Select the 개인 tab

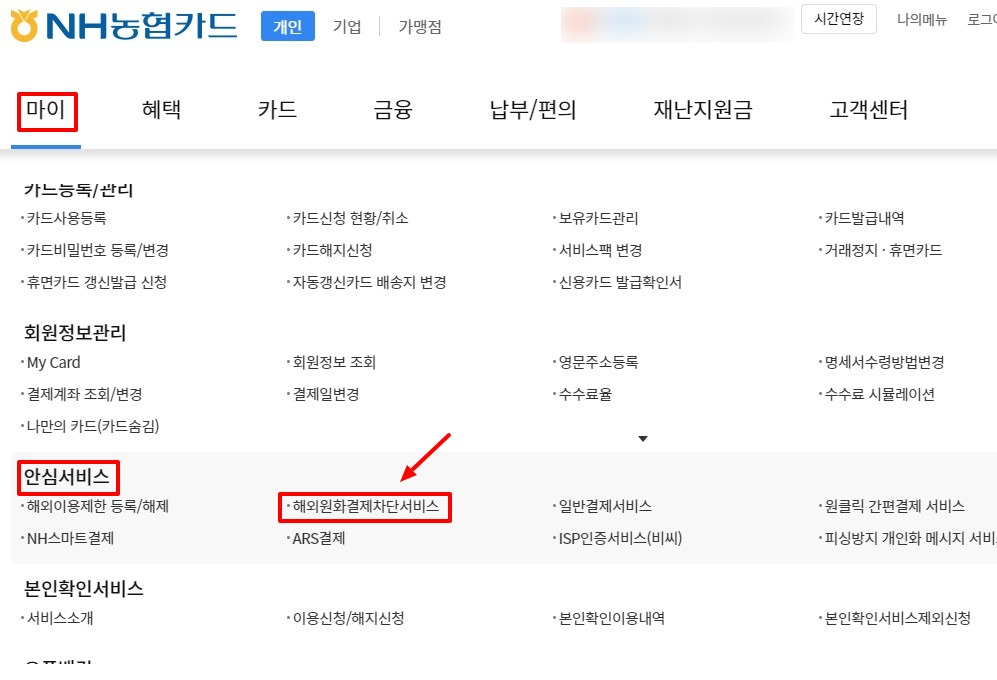(287, 26)
